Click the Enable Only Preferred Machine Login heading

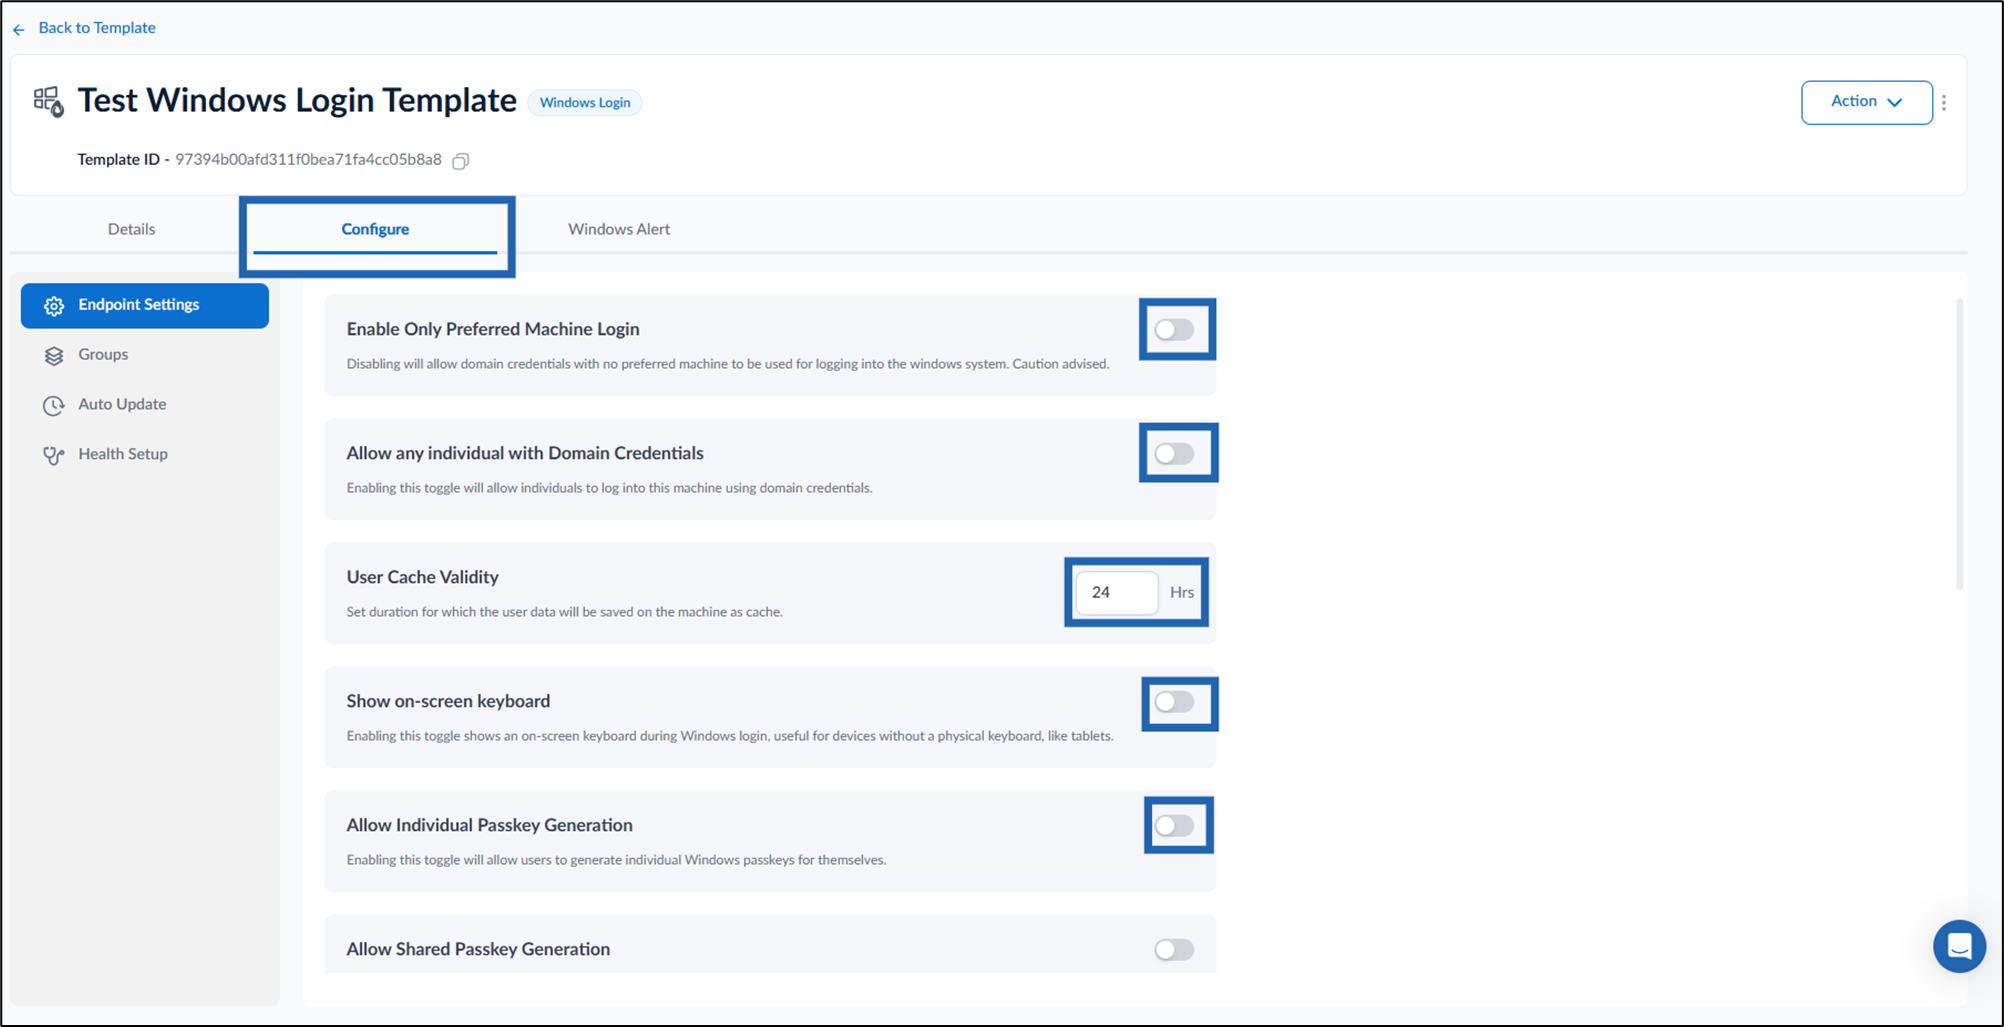(x=493, y=329)
